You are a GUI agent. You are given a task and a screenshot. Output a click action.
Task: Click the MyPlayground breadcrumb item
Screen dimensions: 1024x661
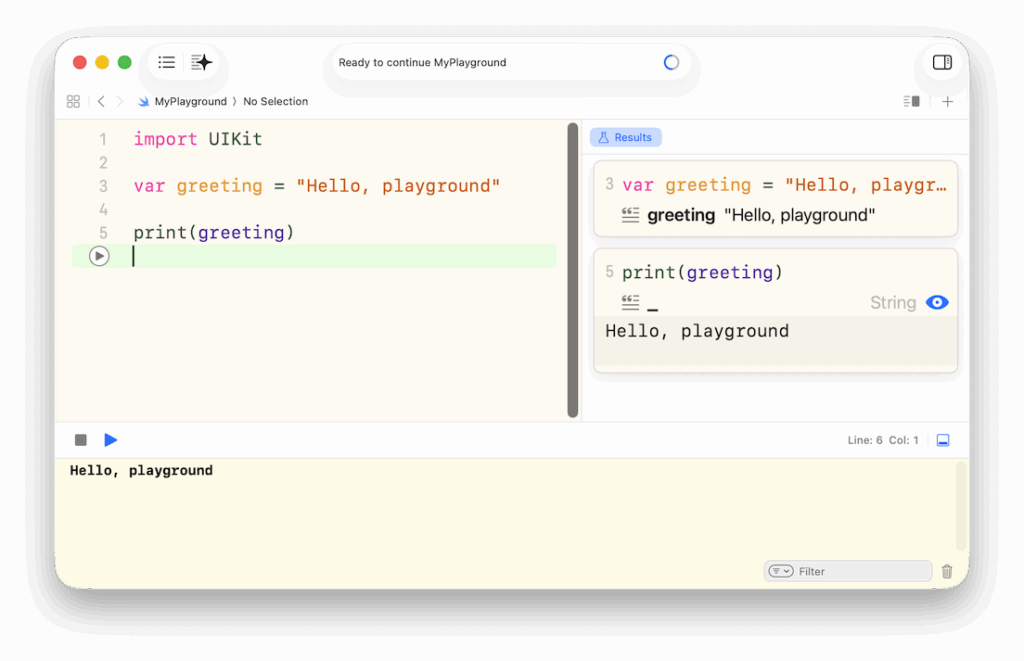click(x=189, y=101)
